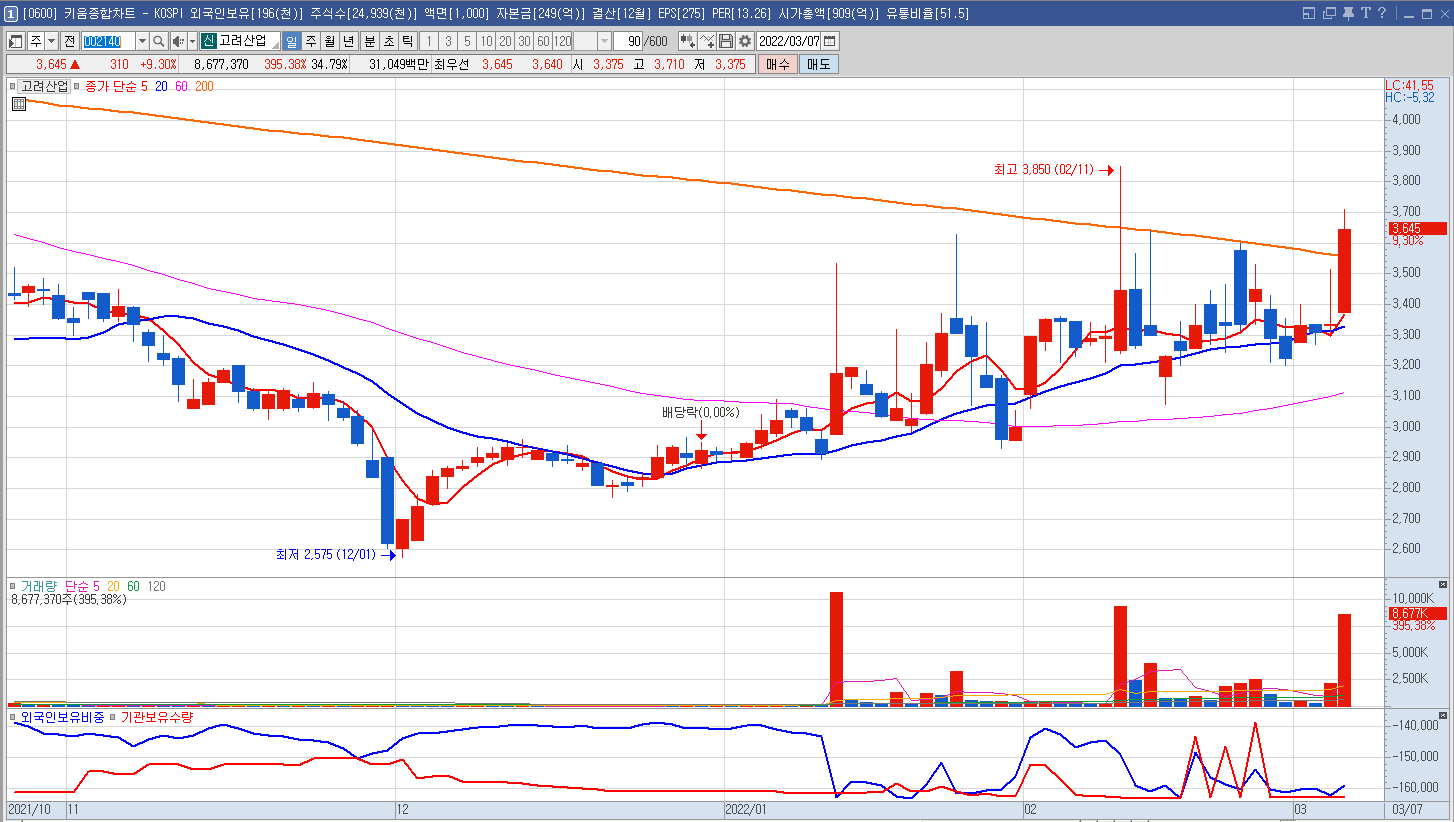Click the screen number 1 badge
Screen dimensions: 1454x822
click(x=10, y=13)
